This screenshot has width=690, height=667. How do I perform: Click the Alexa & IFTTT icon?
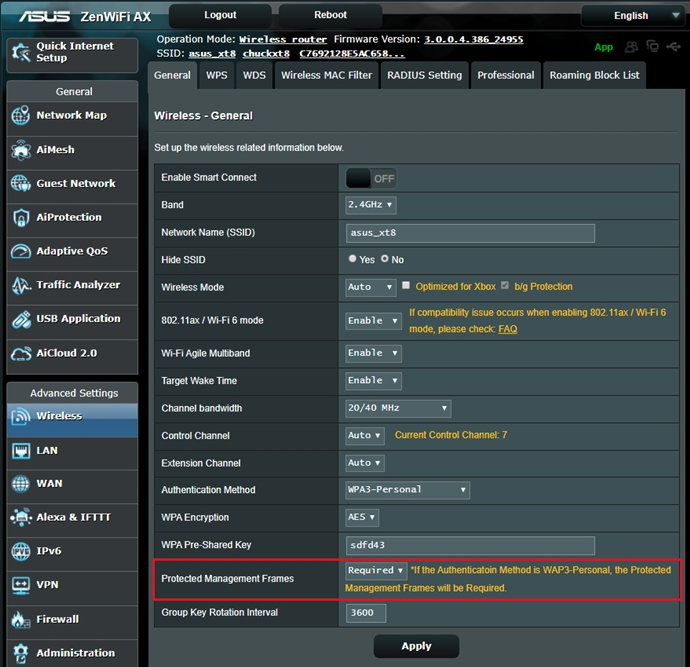(x=21, y=517)
